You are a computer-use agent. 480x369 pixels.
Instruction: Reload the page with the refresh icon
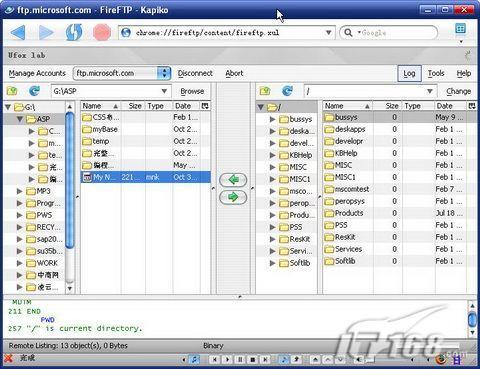click(74, 33)
